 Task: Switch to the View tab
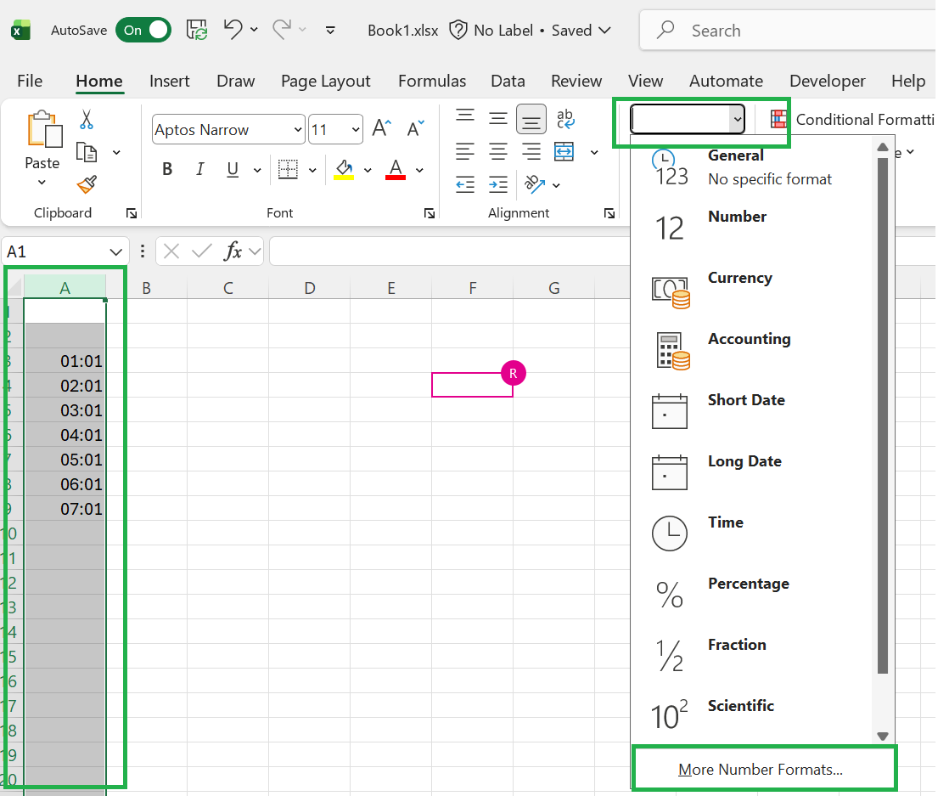point(645,81)
